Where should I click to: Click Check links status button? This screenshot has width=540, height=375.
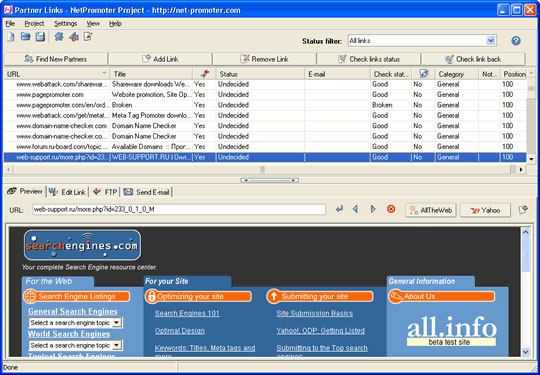click(x=368, y=59)
